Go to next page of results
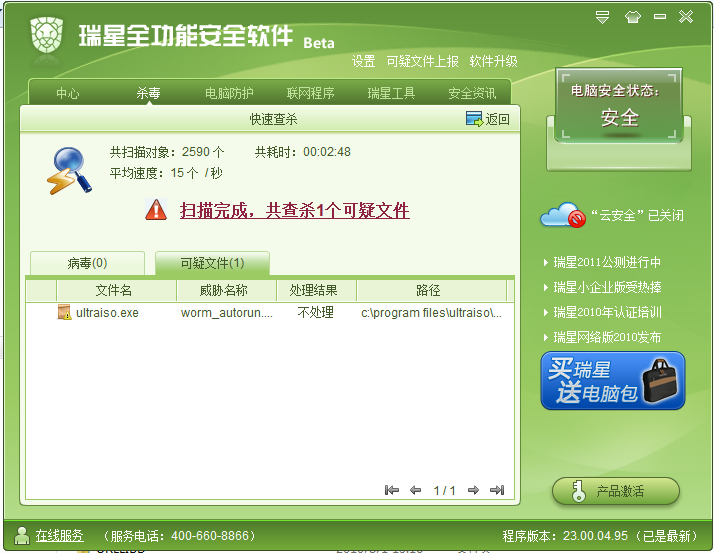714x553 pixels. coord(473,490)
